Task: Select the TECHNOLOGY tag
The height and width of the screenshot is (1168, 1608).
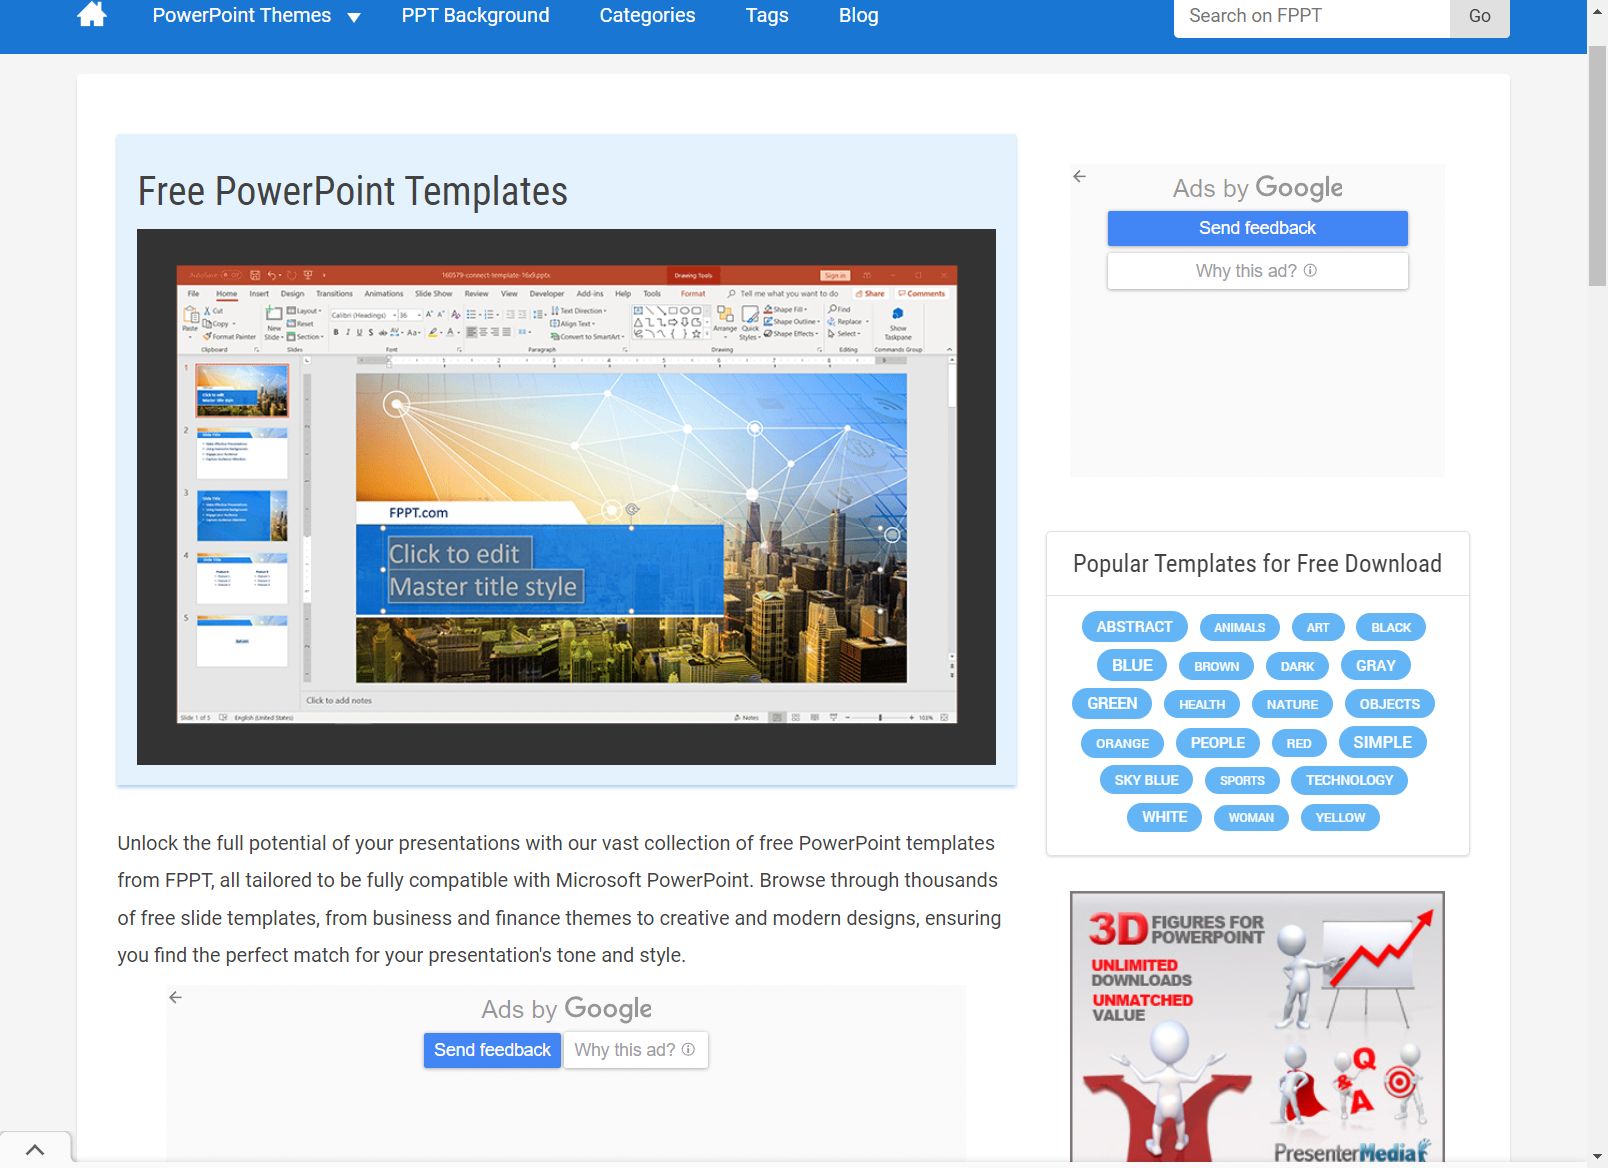Action: click(1349, 781)
